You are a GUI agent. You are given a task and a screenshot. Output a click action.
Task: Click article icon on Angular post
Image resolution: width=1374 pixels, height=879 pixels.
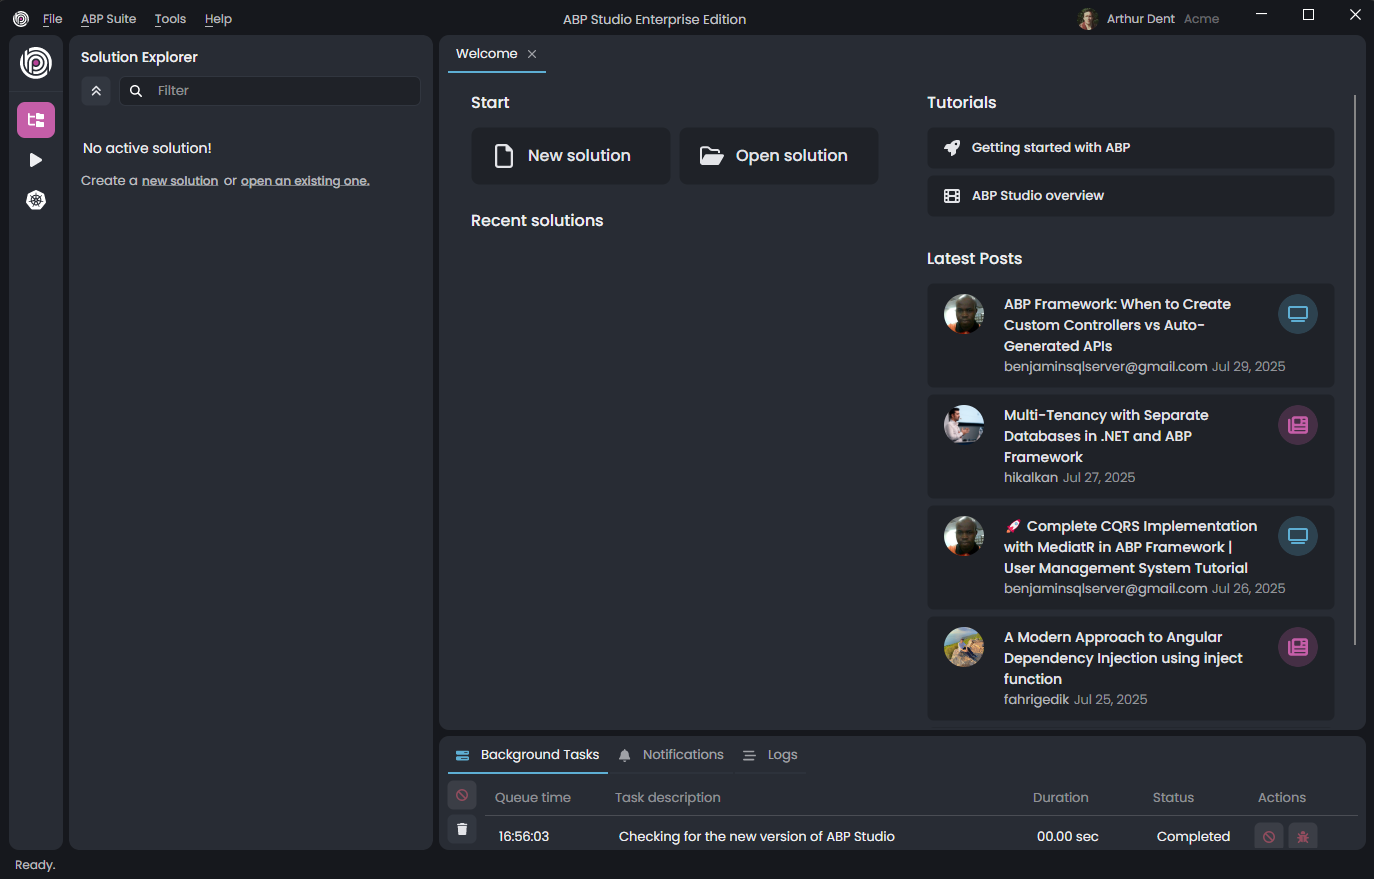point(1298,647)
